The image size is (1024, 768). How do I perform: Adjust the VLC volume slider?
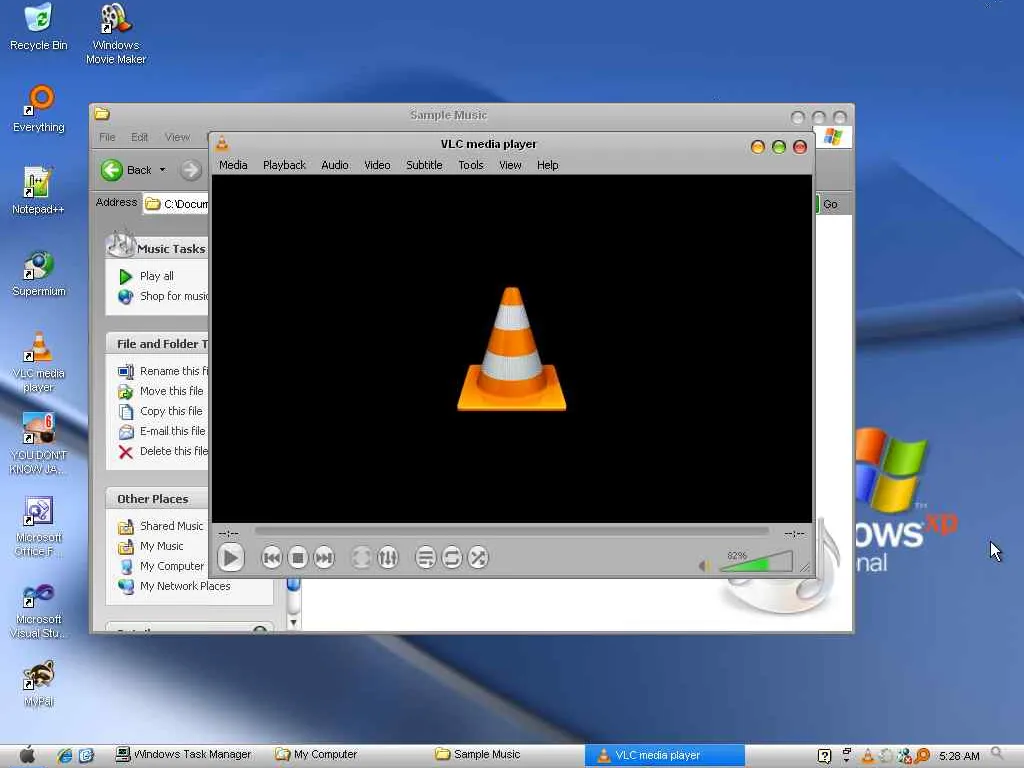pos(756,562)
